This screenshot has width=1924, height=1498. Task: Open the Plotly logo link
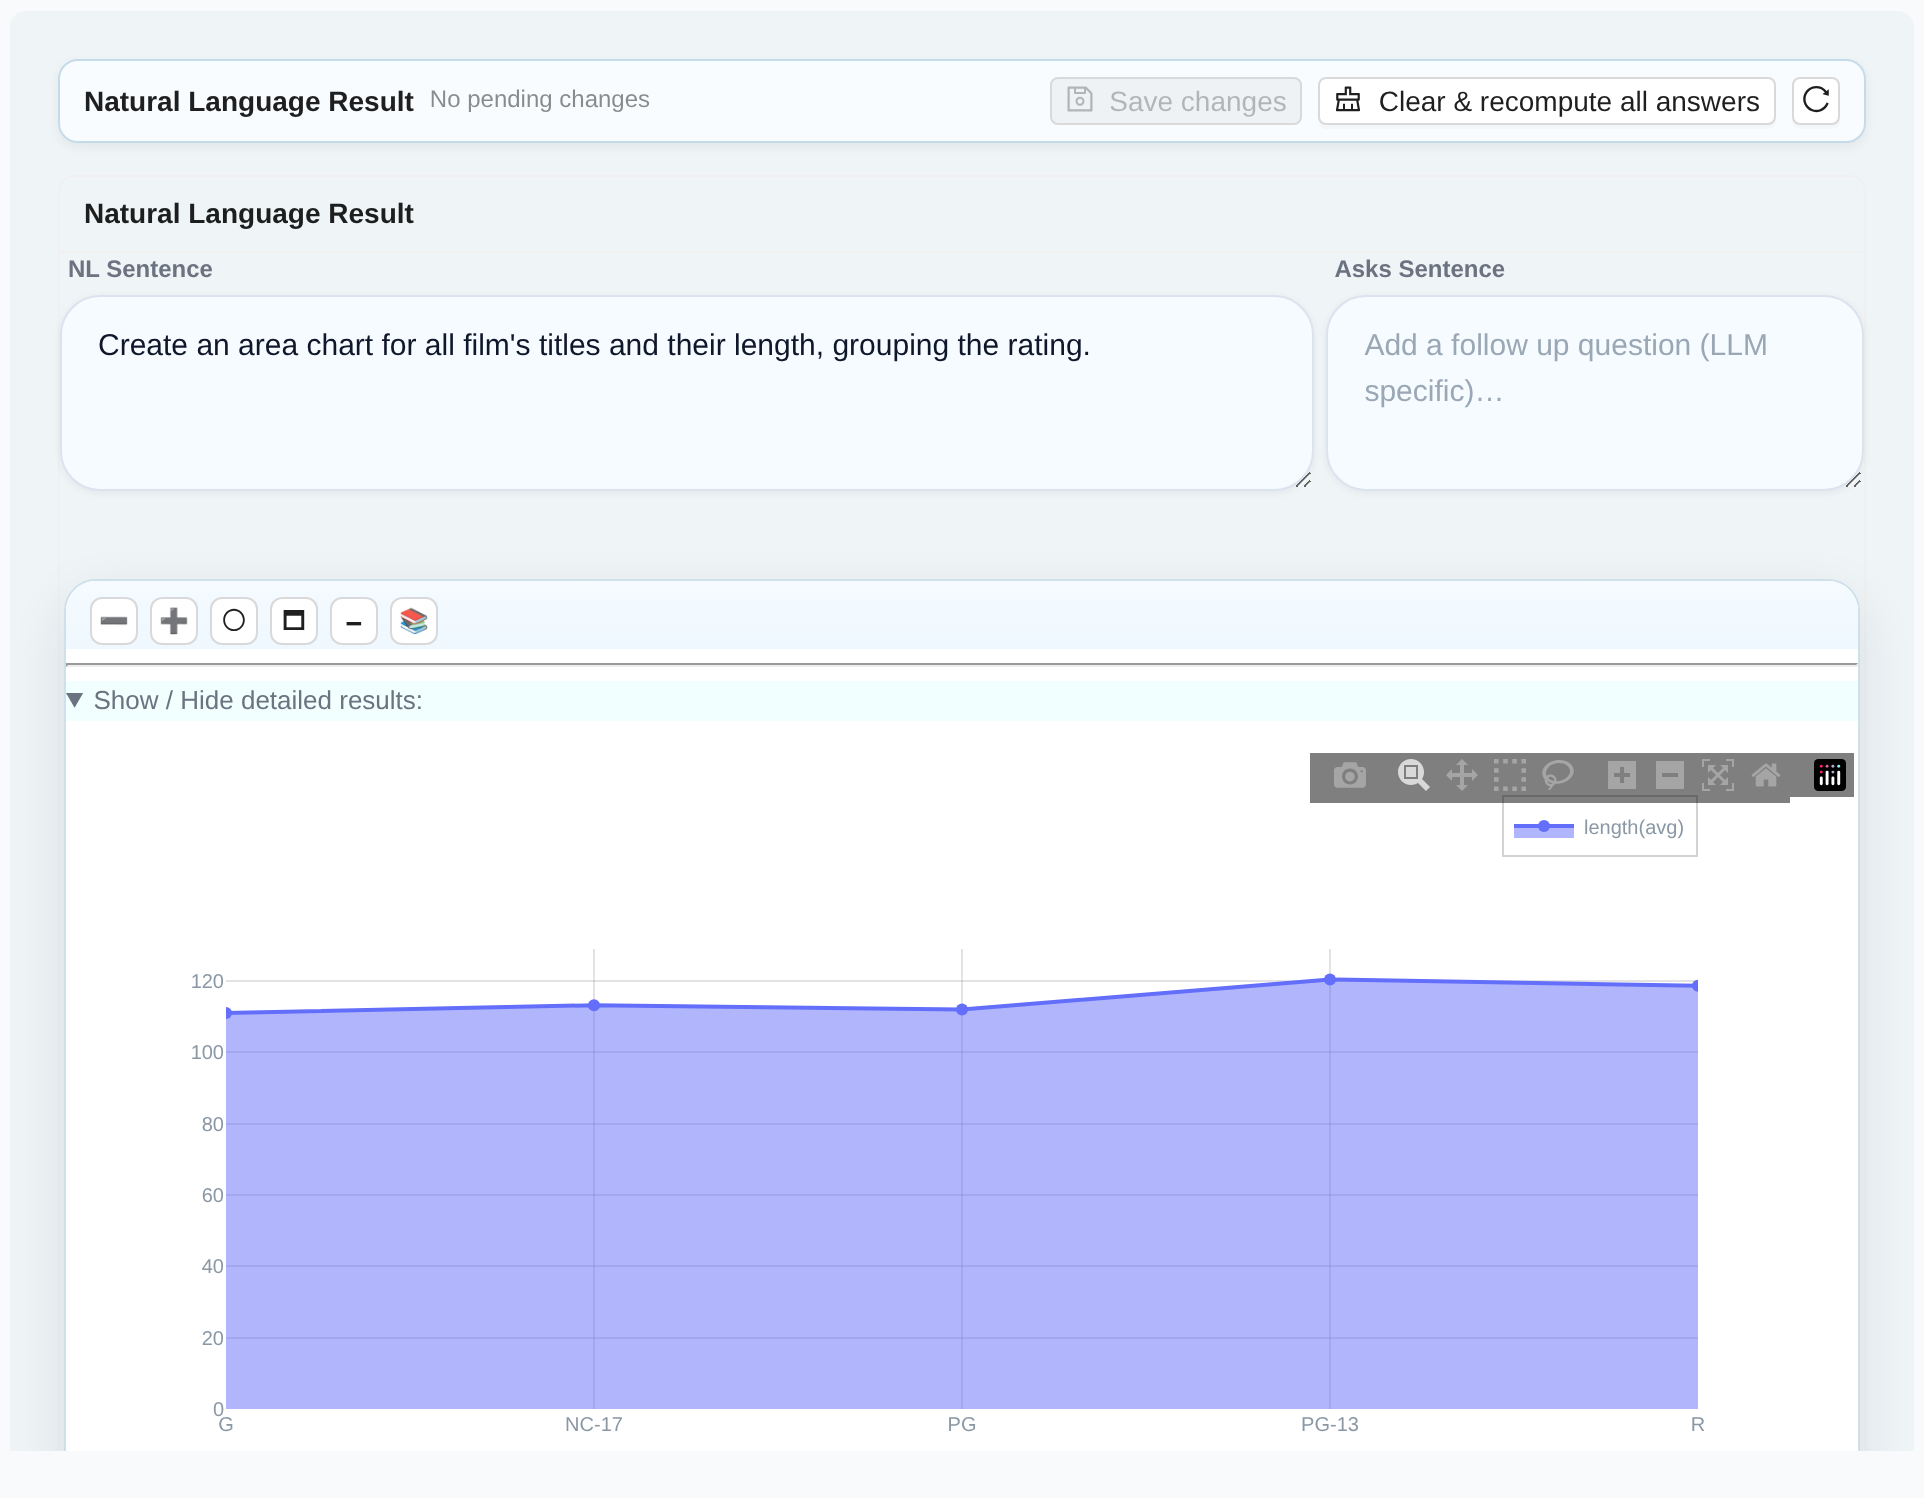[1830, 775]
